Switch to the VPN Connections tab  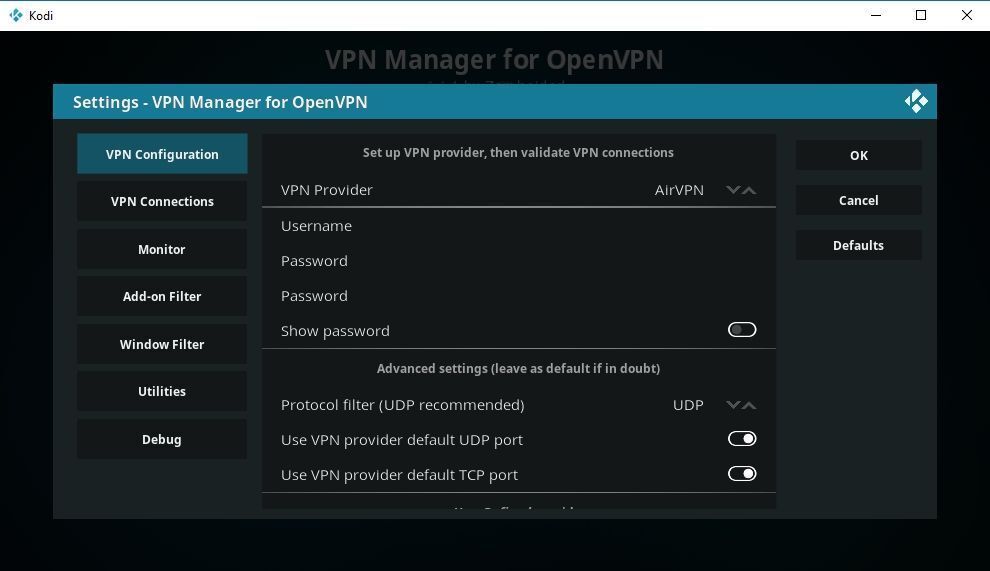click(x=162, y=201)
